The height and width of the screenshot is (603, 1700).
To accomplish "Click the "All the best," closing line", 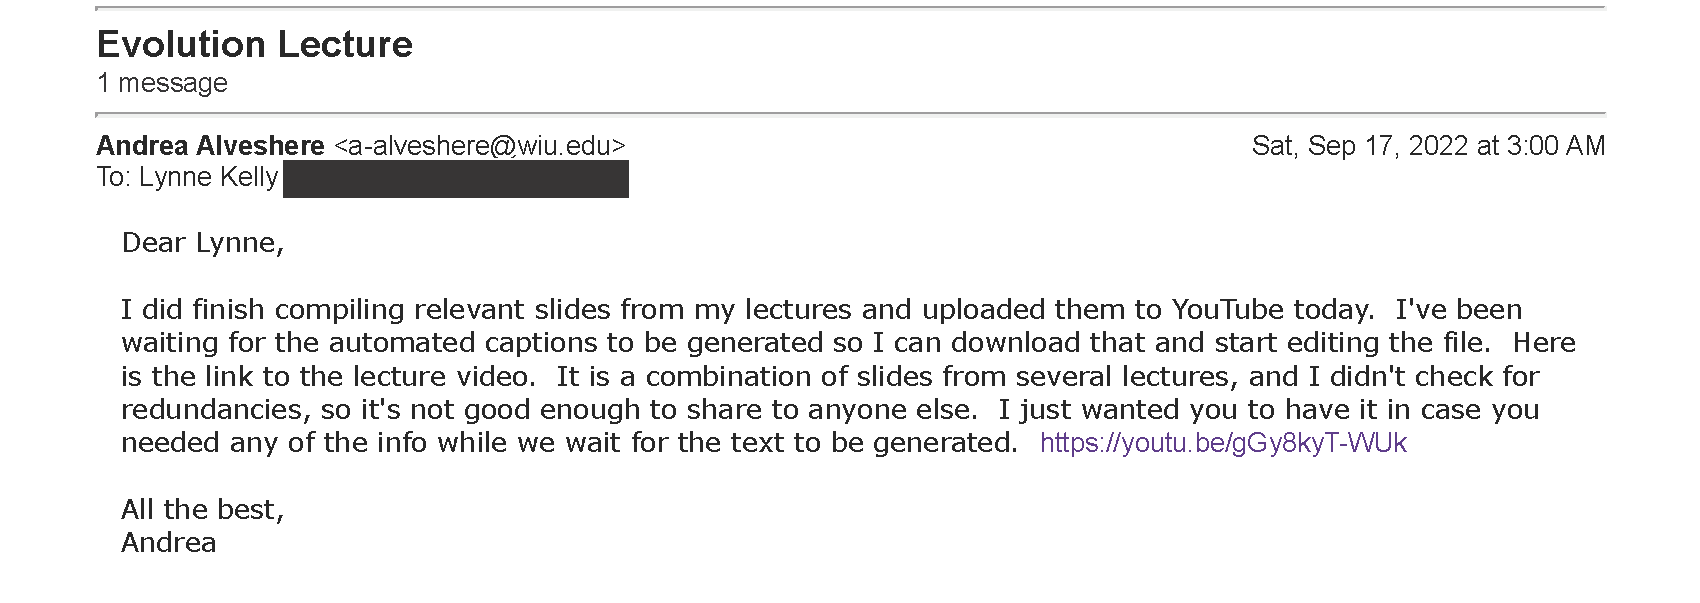I will point(203,510).
